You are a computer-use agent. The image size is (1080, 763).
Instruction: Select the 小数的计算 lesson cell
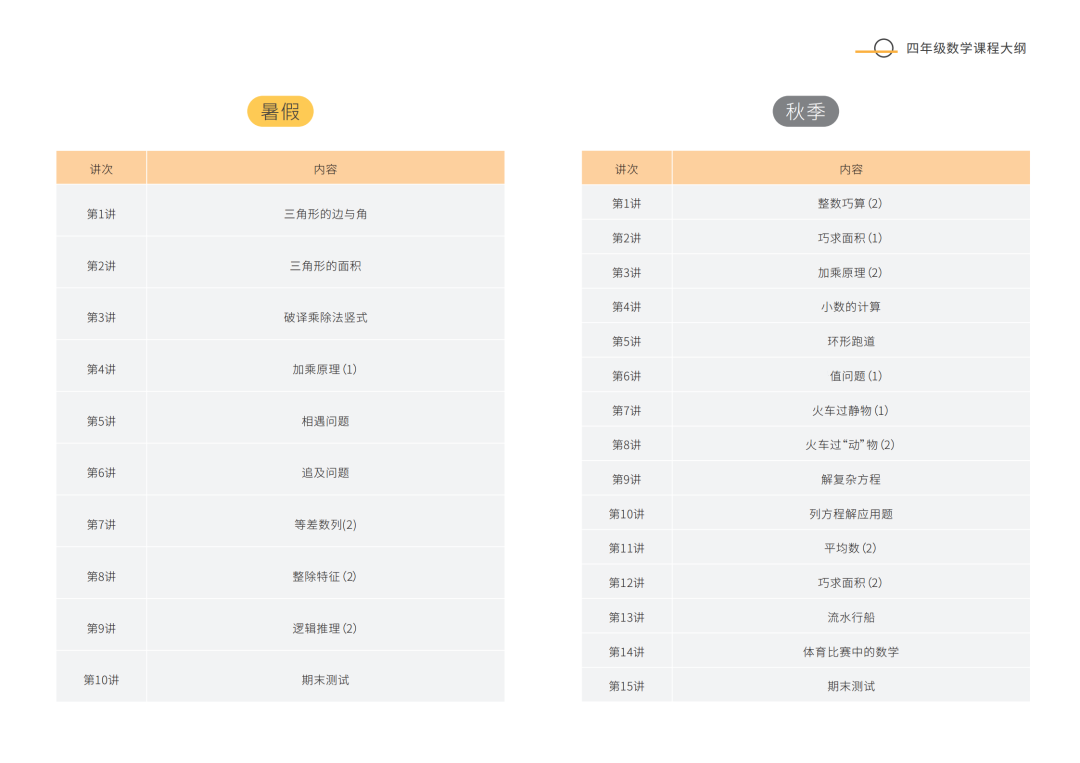point(850,307)
